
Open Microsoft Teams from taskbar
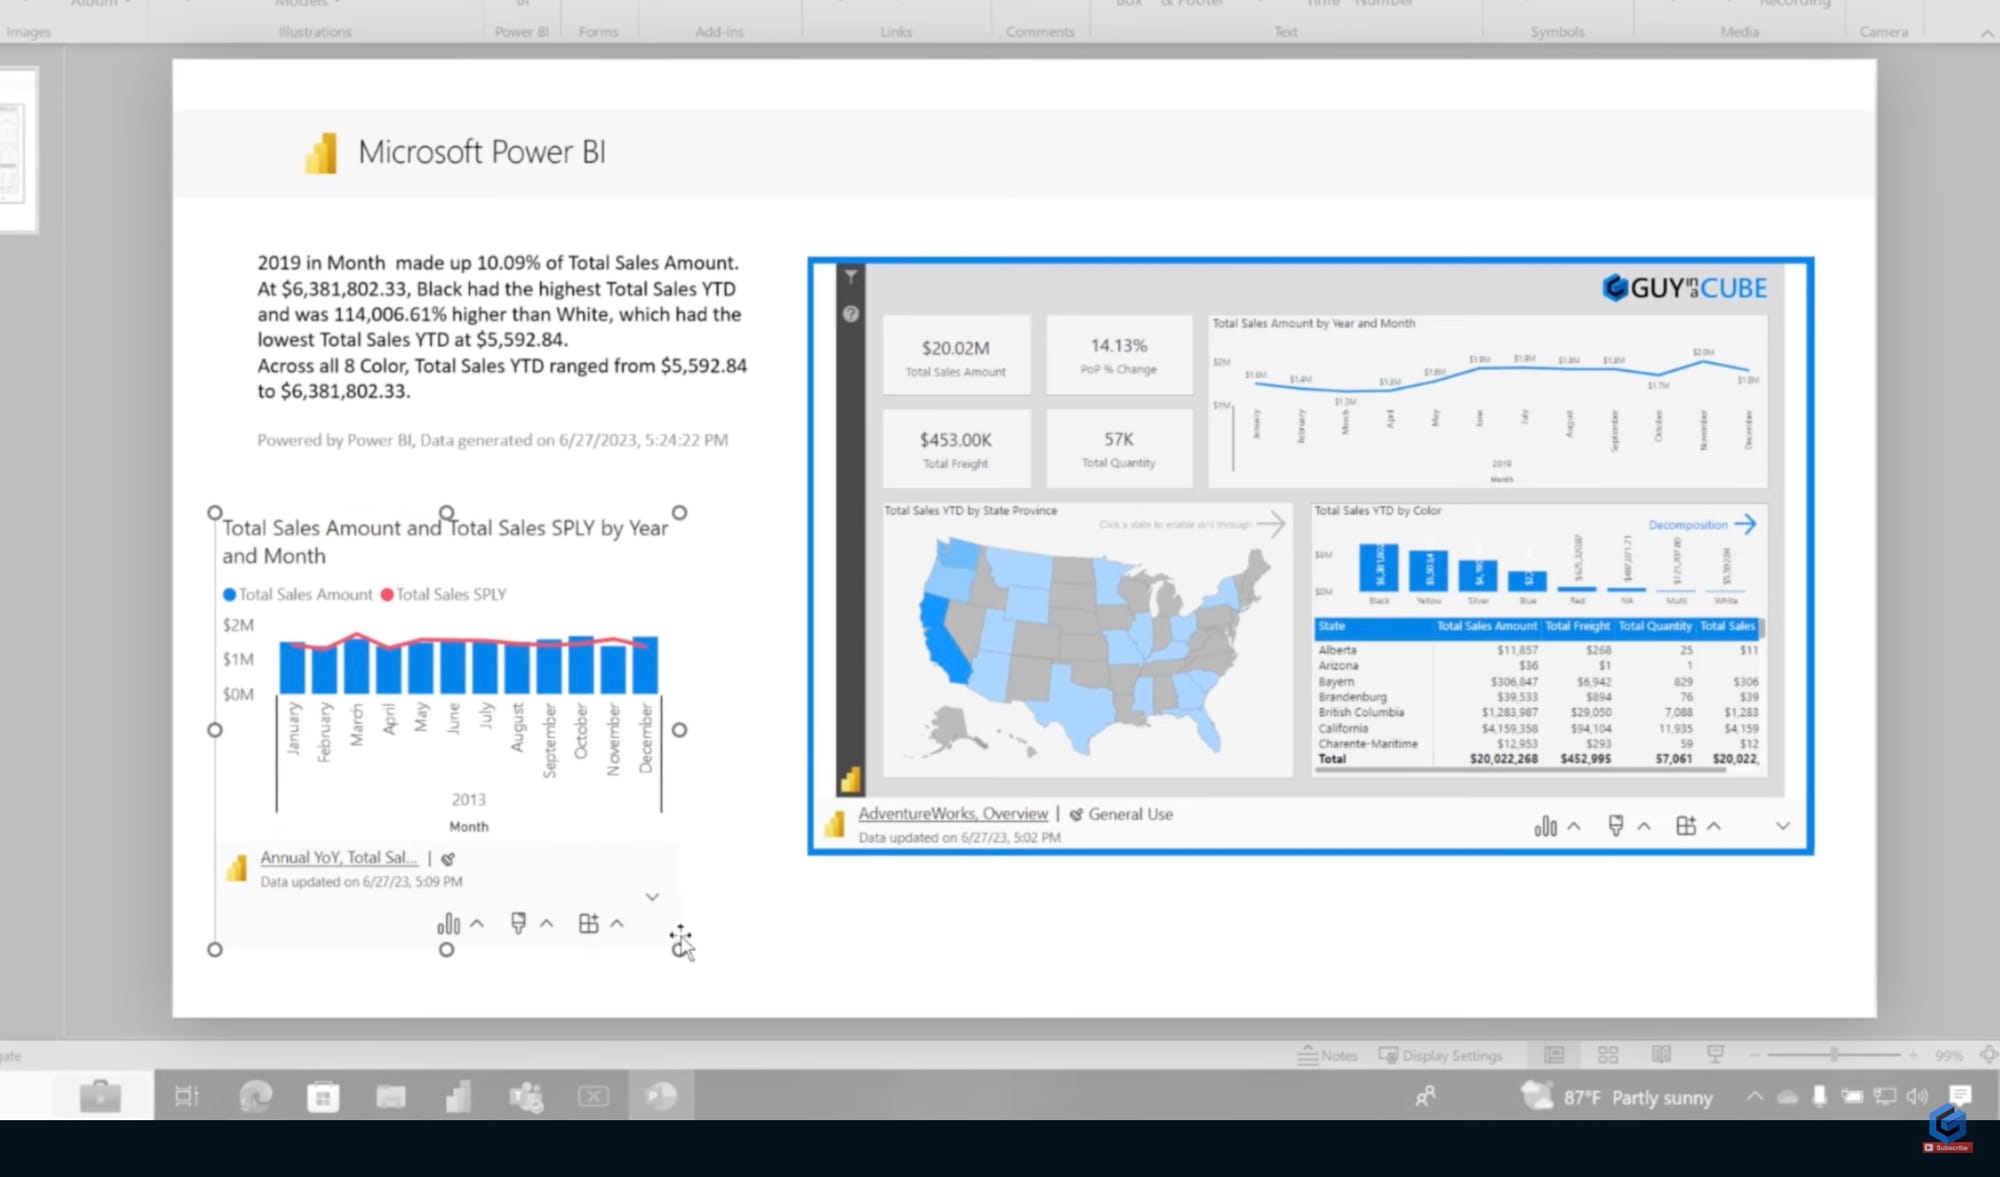(526, 1097)
